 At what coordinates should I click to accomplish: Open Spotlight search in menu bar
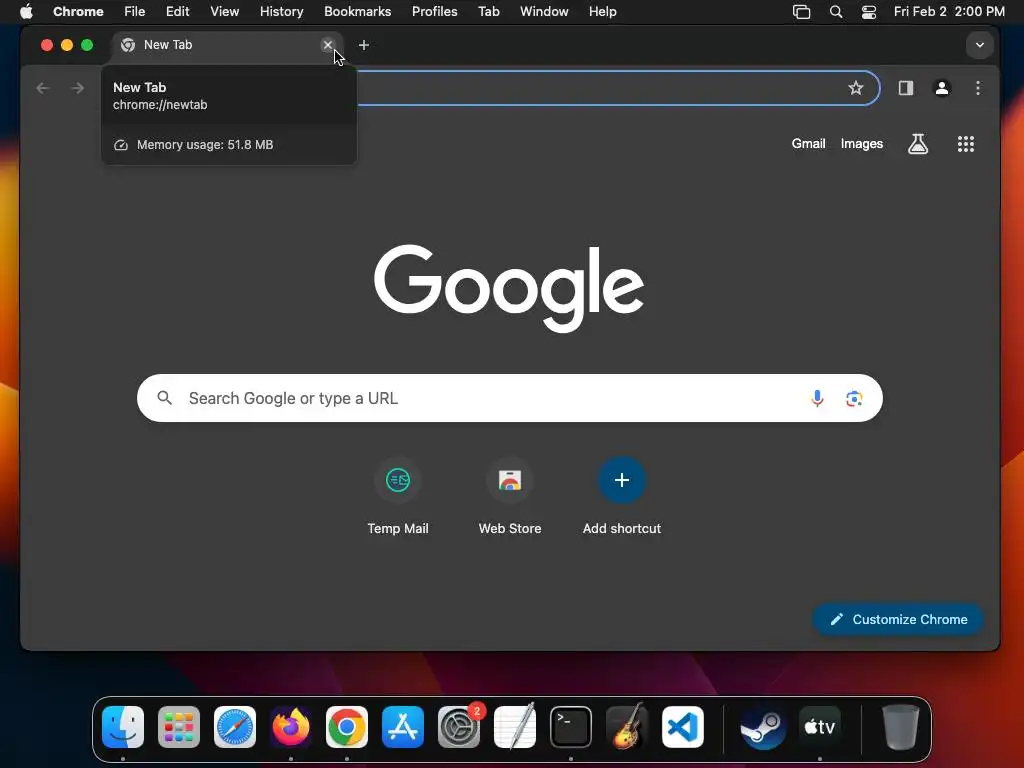(x=835, y=12)
